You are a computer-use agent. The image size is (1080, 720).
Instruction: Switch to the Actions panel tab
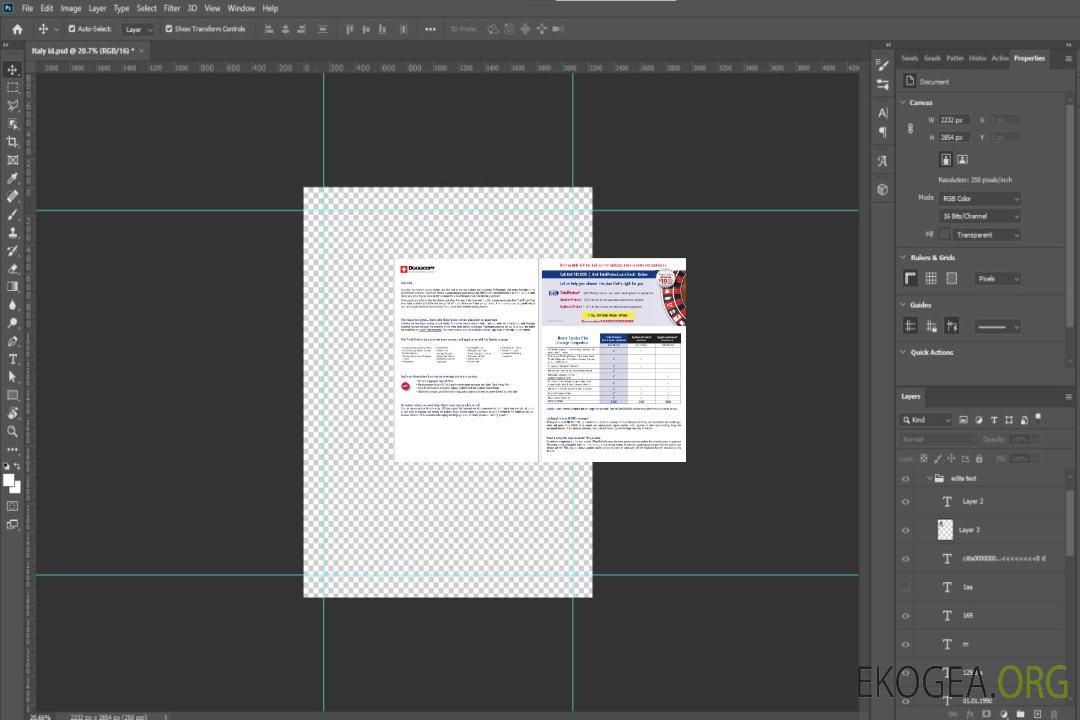click(x=999, y=58)
